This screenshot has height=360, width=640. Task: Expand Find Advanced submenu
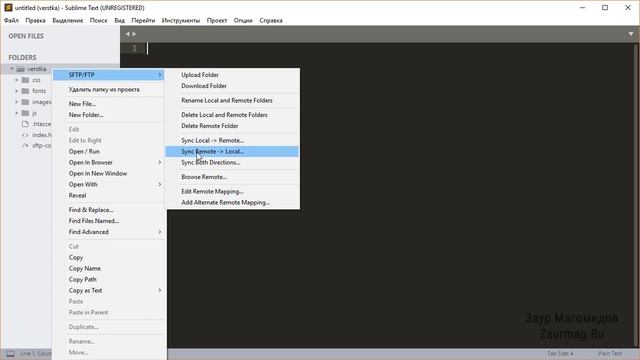109,232
